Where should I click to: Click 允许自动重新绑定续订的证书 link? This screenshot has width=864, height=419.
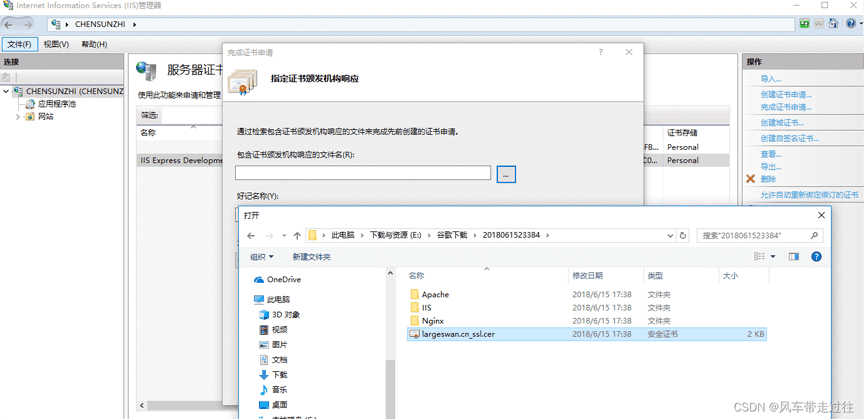click(809, 195)
